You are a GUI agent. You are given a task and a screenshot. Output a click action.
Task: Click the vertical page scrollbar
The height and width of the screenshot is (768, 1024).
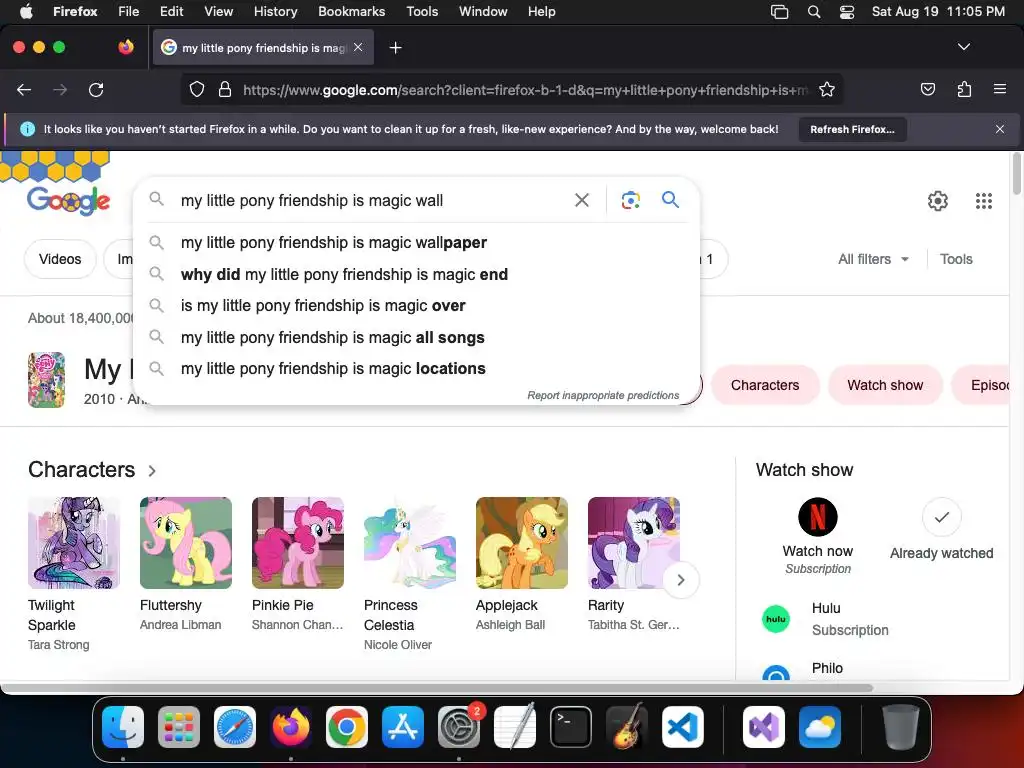[1017, 174]
